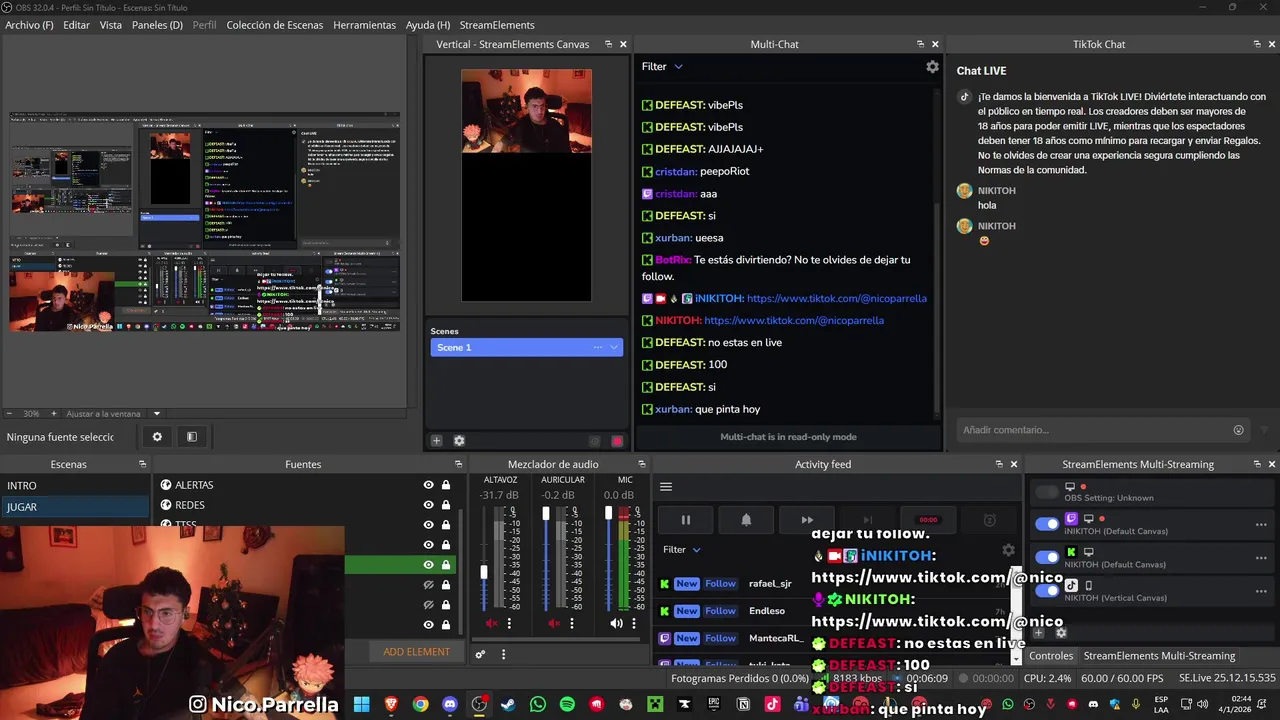Skip alert with fast-forward button in Activity feed

(807, 520)
